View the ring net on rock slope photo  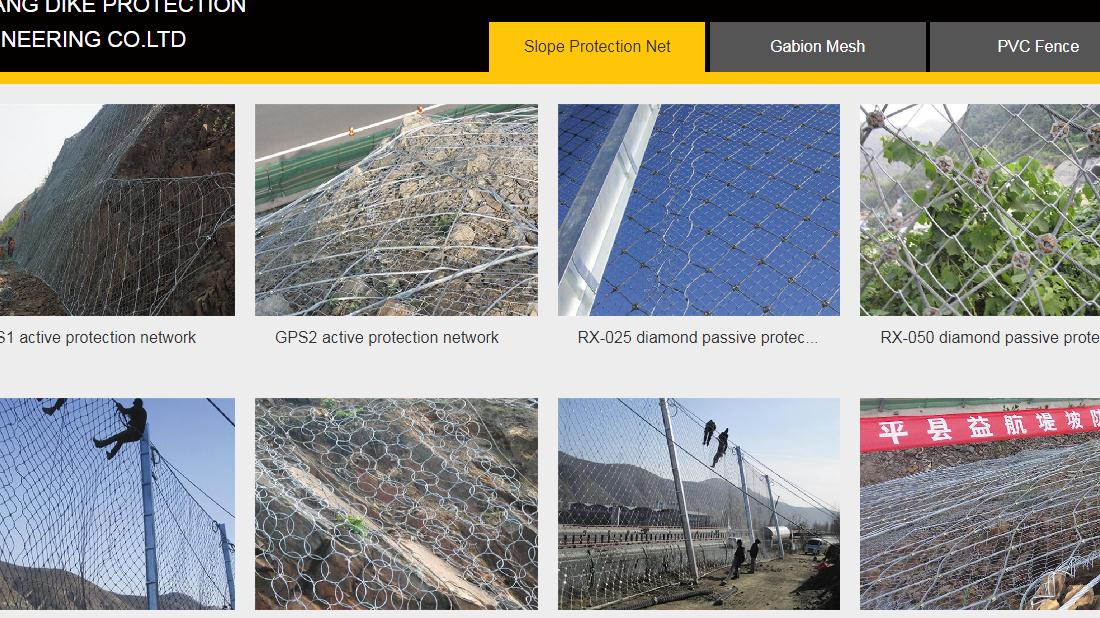click(396, 504)
